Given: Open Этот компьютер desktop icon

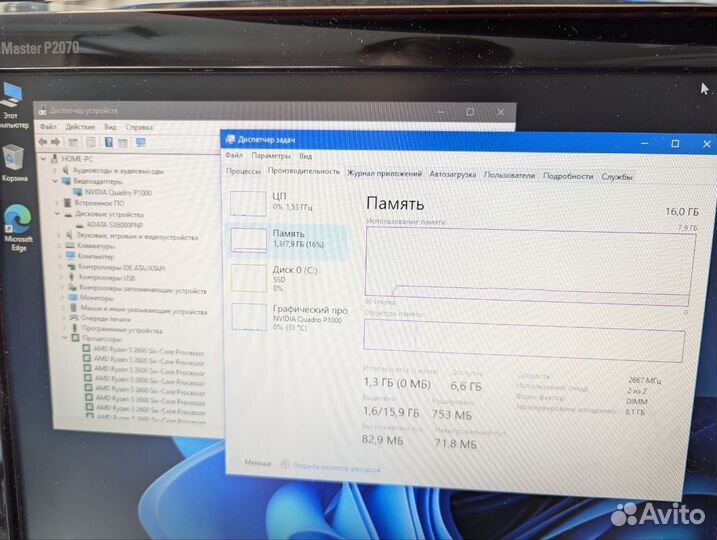Looking at the screenshot, I should click(12, 105).
